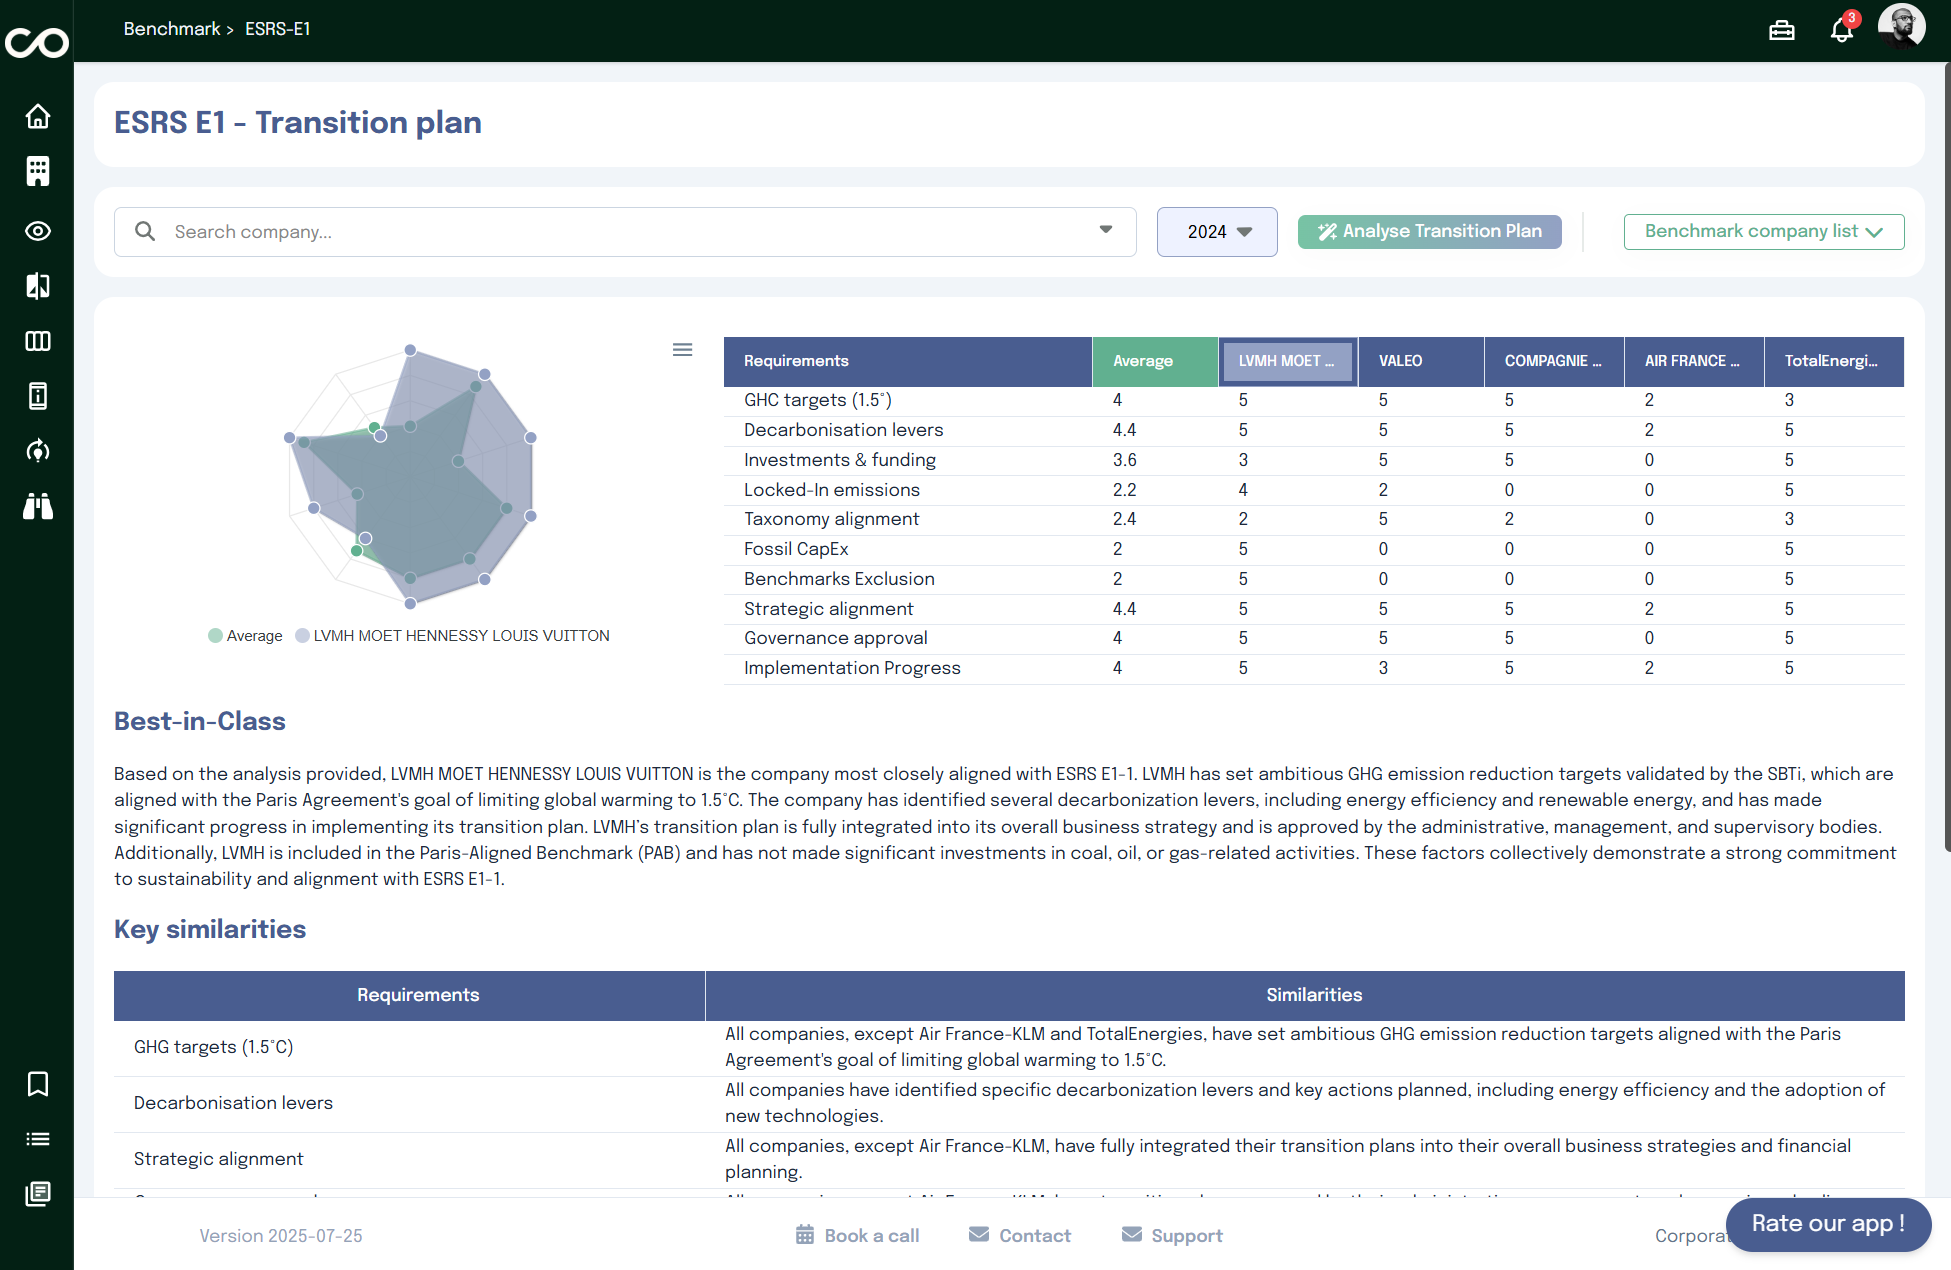1951x1270 pixels.
Task: Click Analyse Transition Plan button
Action: [x=1429, y=232]
